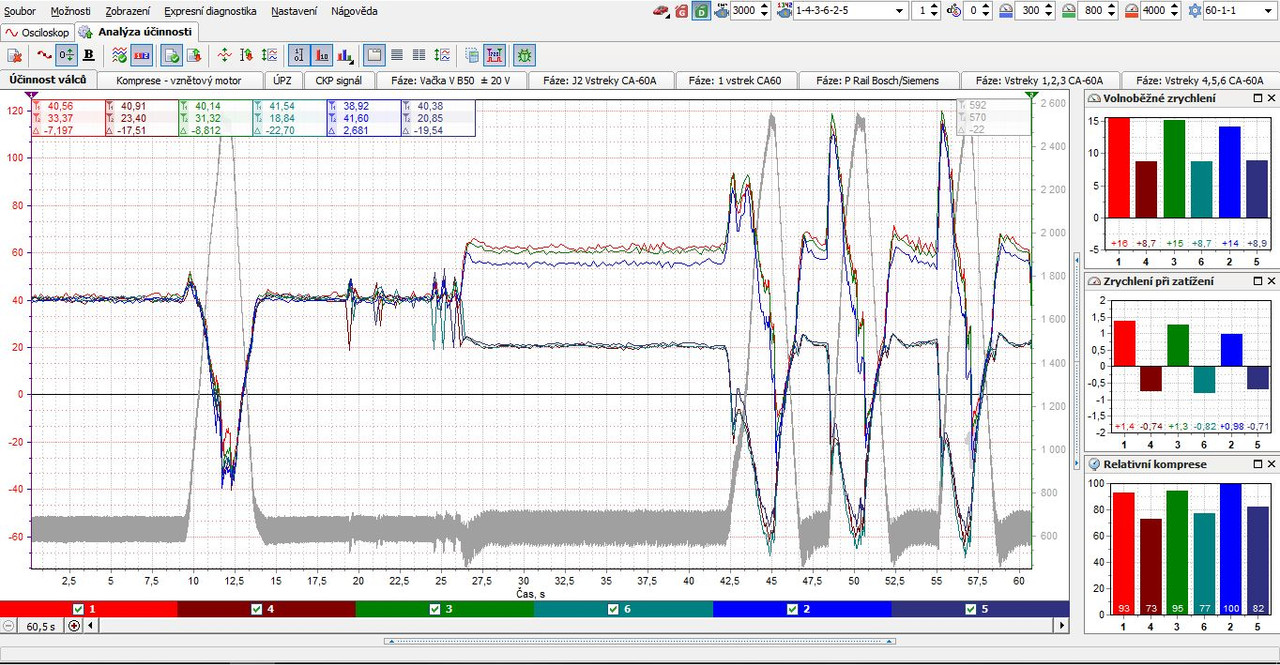Viewport: 1280px width, 665px height.
Task: Open the Možnosti menu
Action: pos(70,11)
